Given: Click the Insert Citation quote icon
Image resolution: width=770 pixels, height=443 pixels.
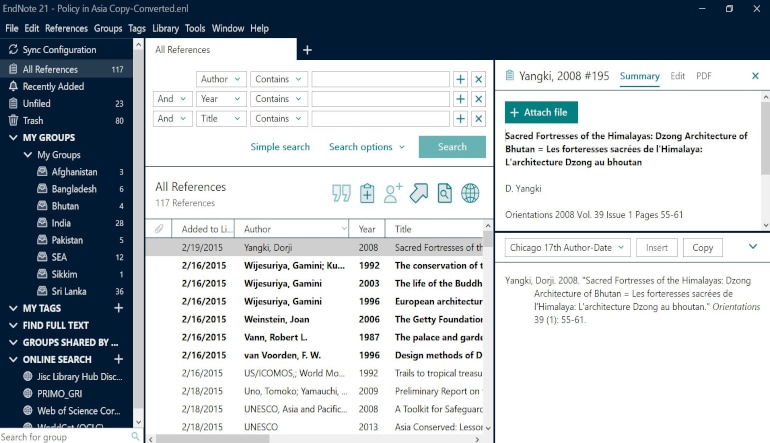Looking at the screenshot, I should click(x=341, y=193).
